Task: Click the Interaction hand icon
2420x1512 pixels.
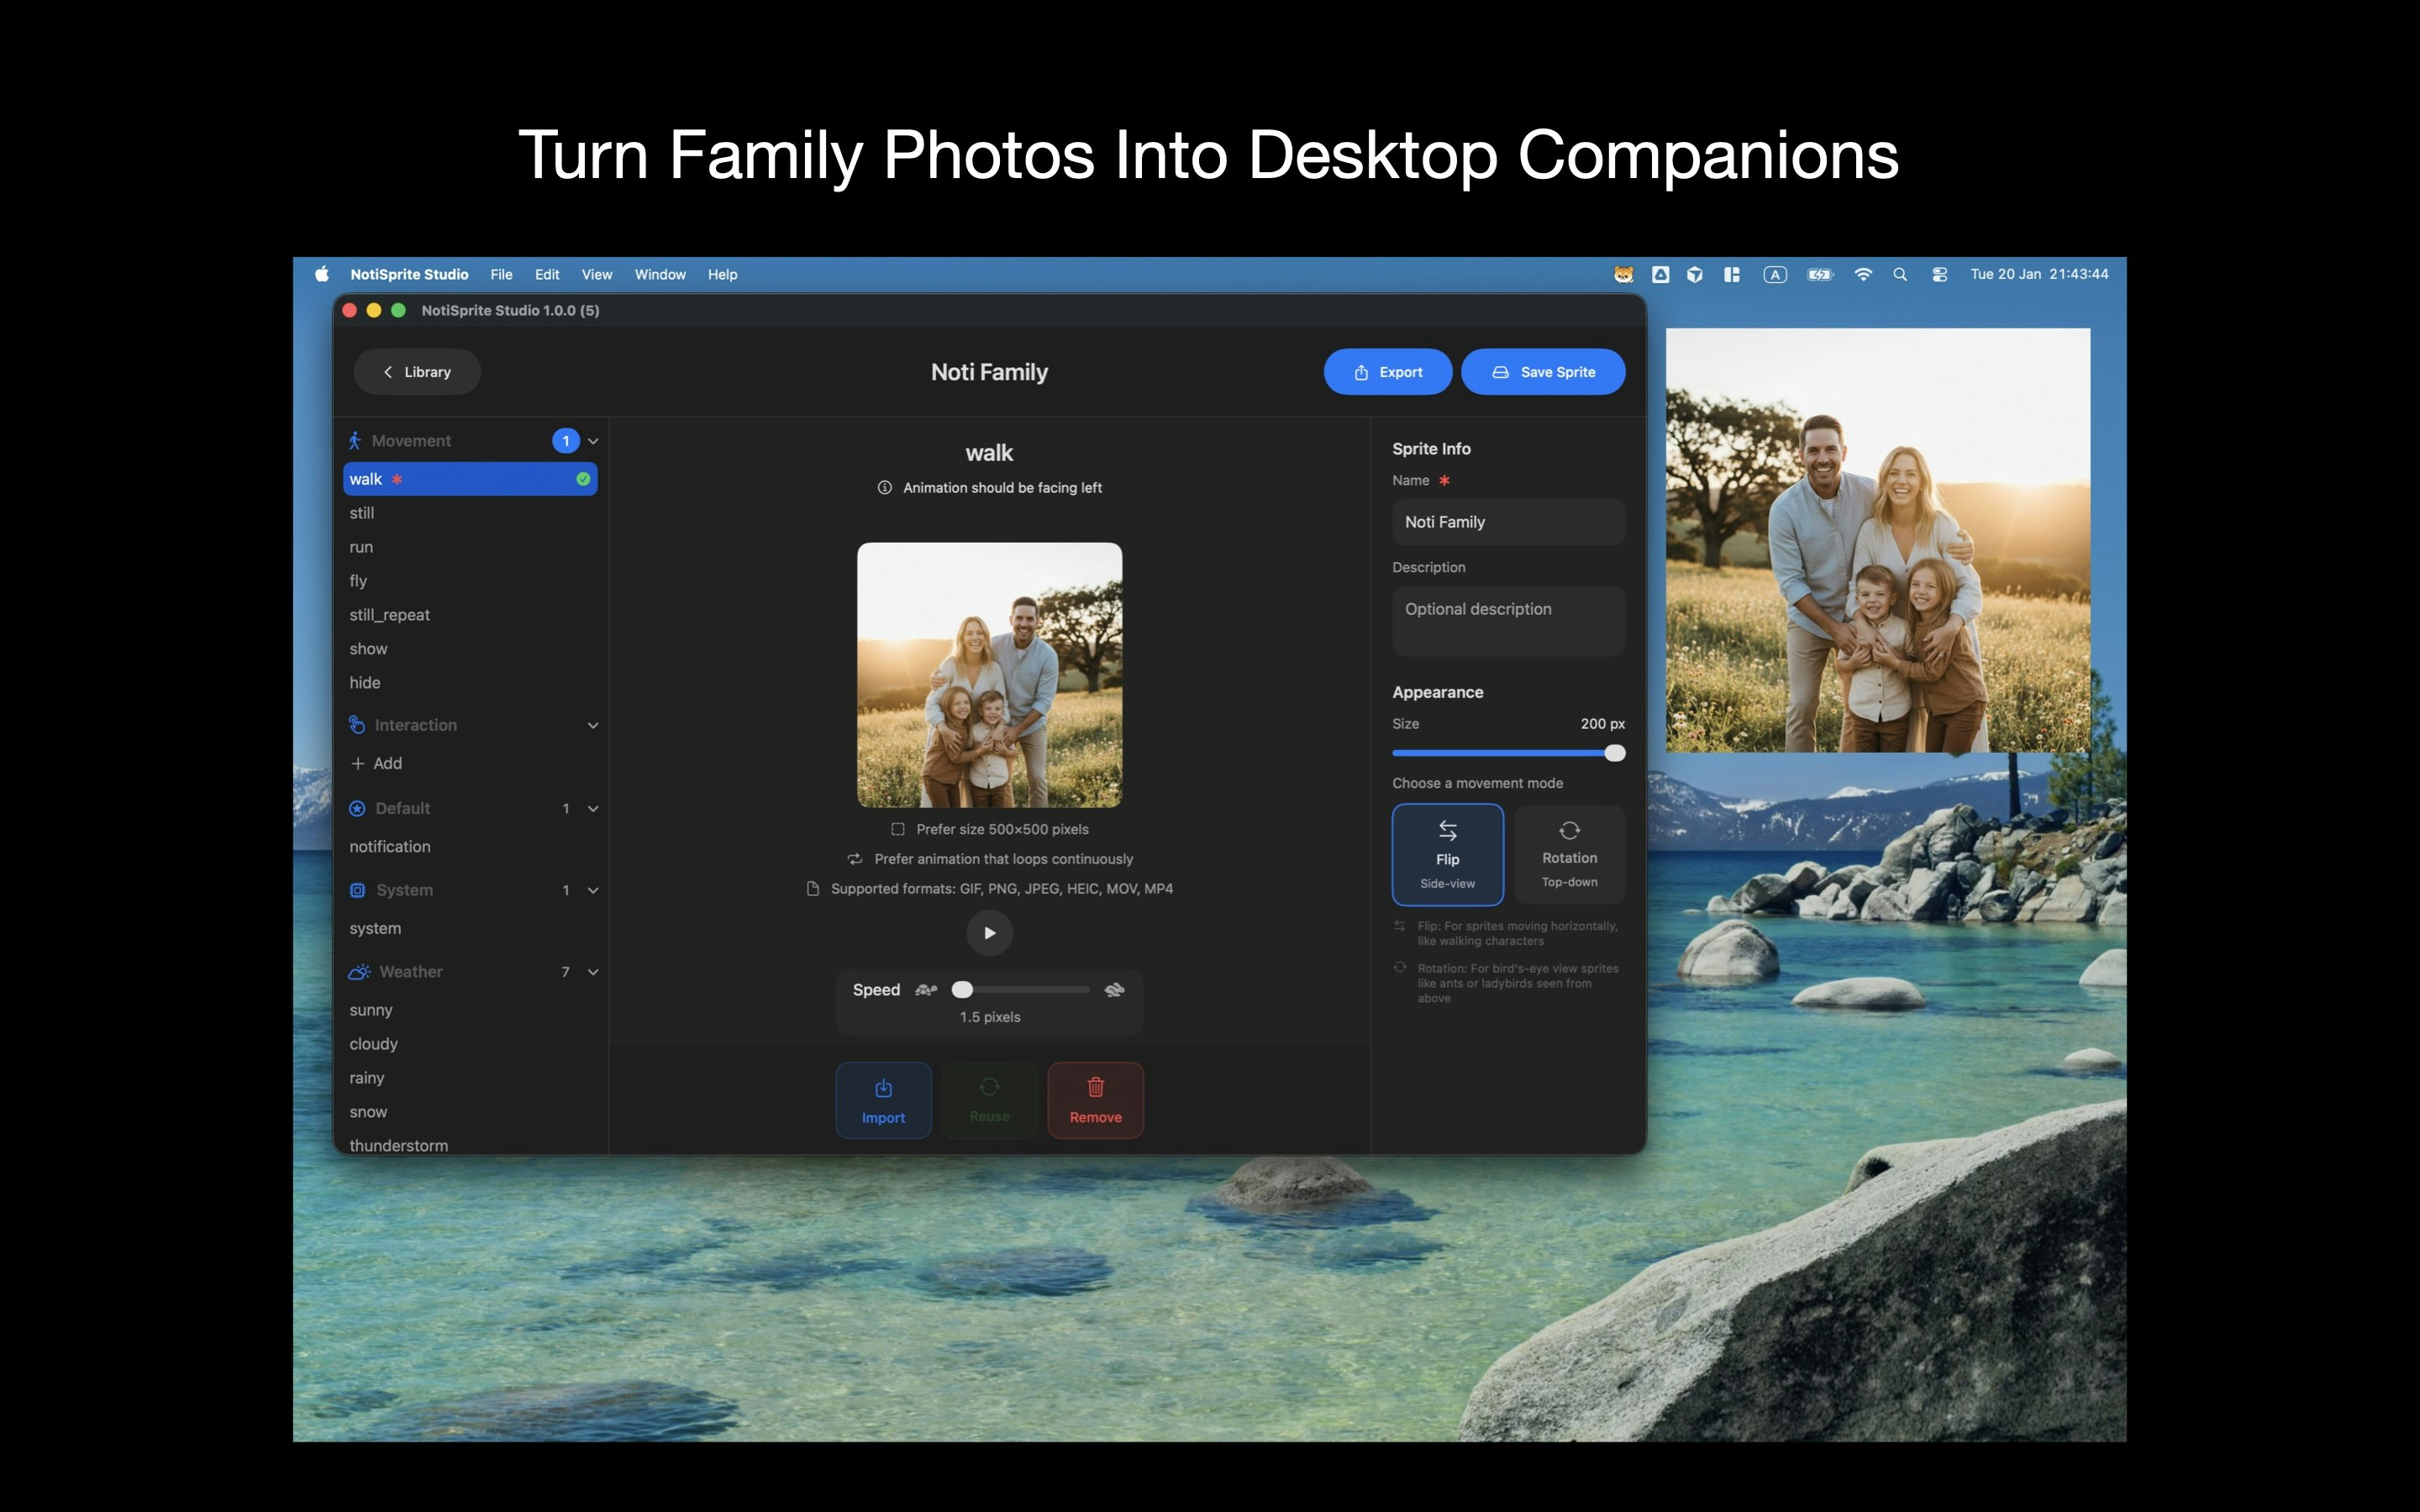Action: click(357, 725)
